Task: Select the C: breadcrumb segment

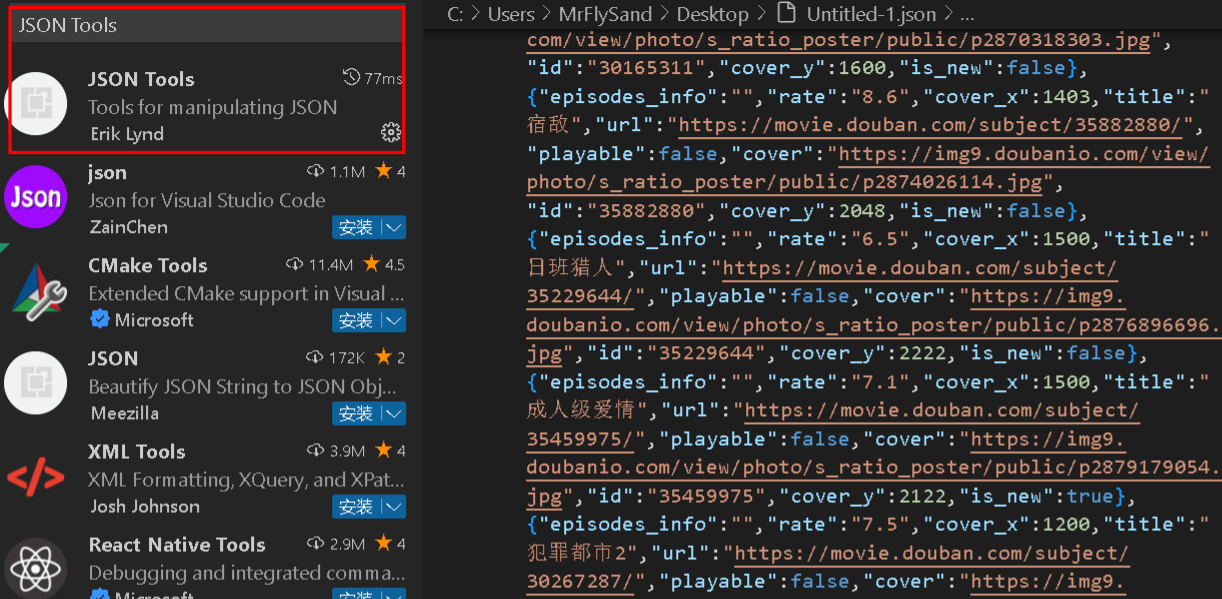Action: (x=455, y=14)
